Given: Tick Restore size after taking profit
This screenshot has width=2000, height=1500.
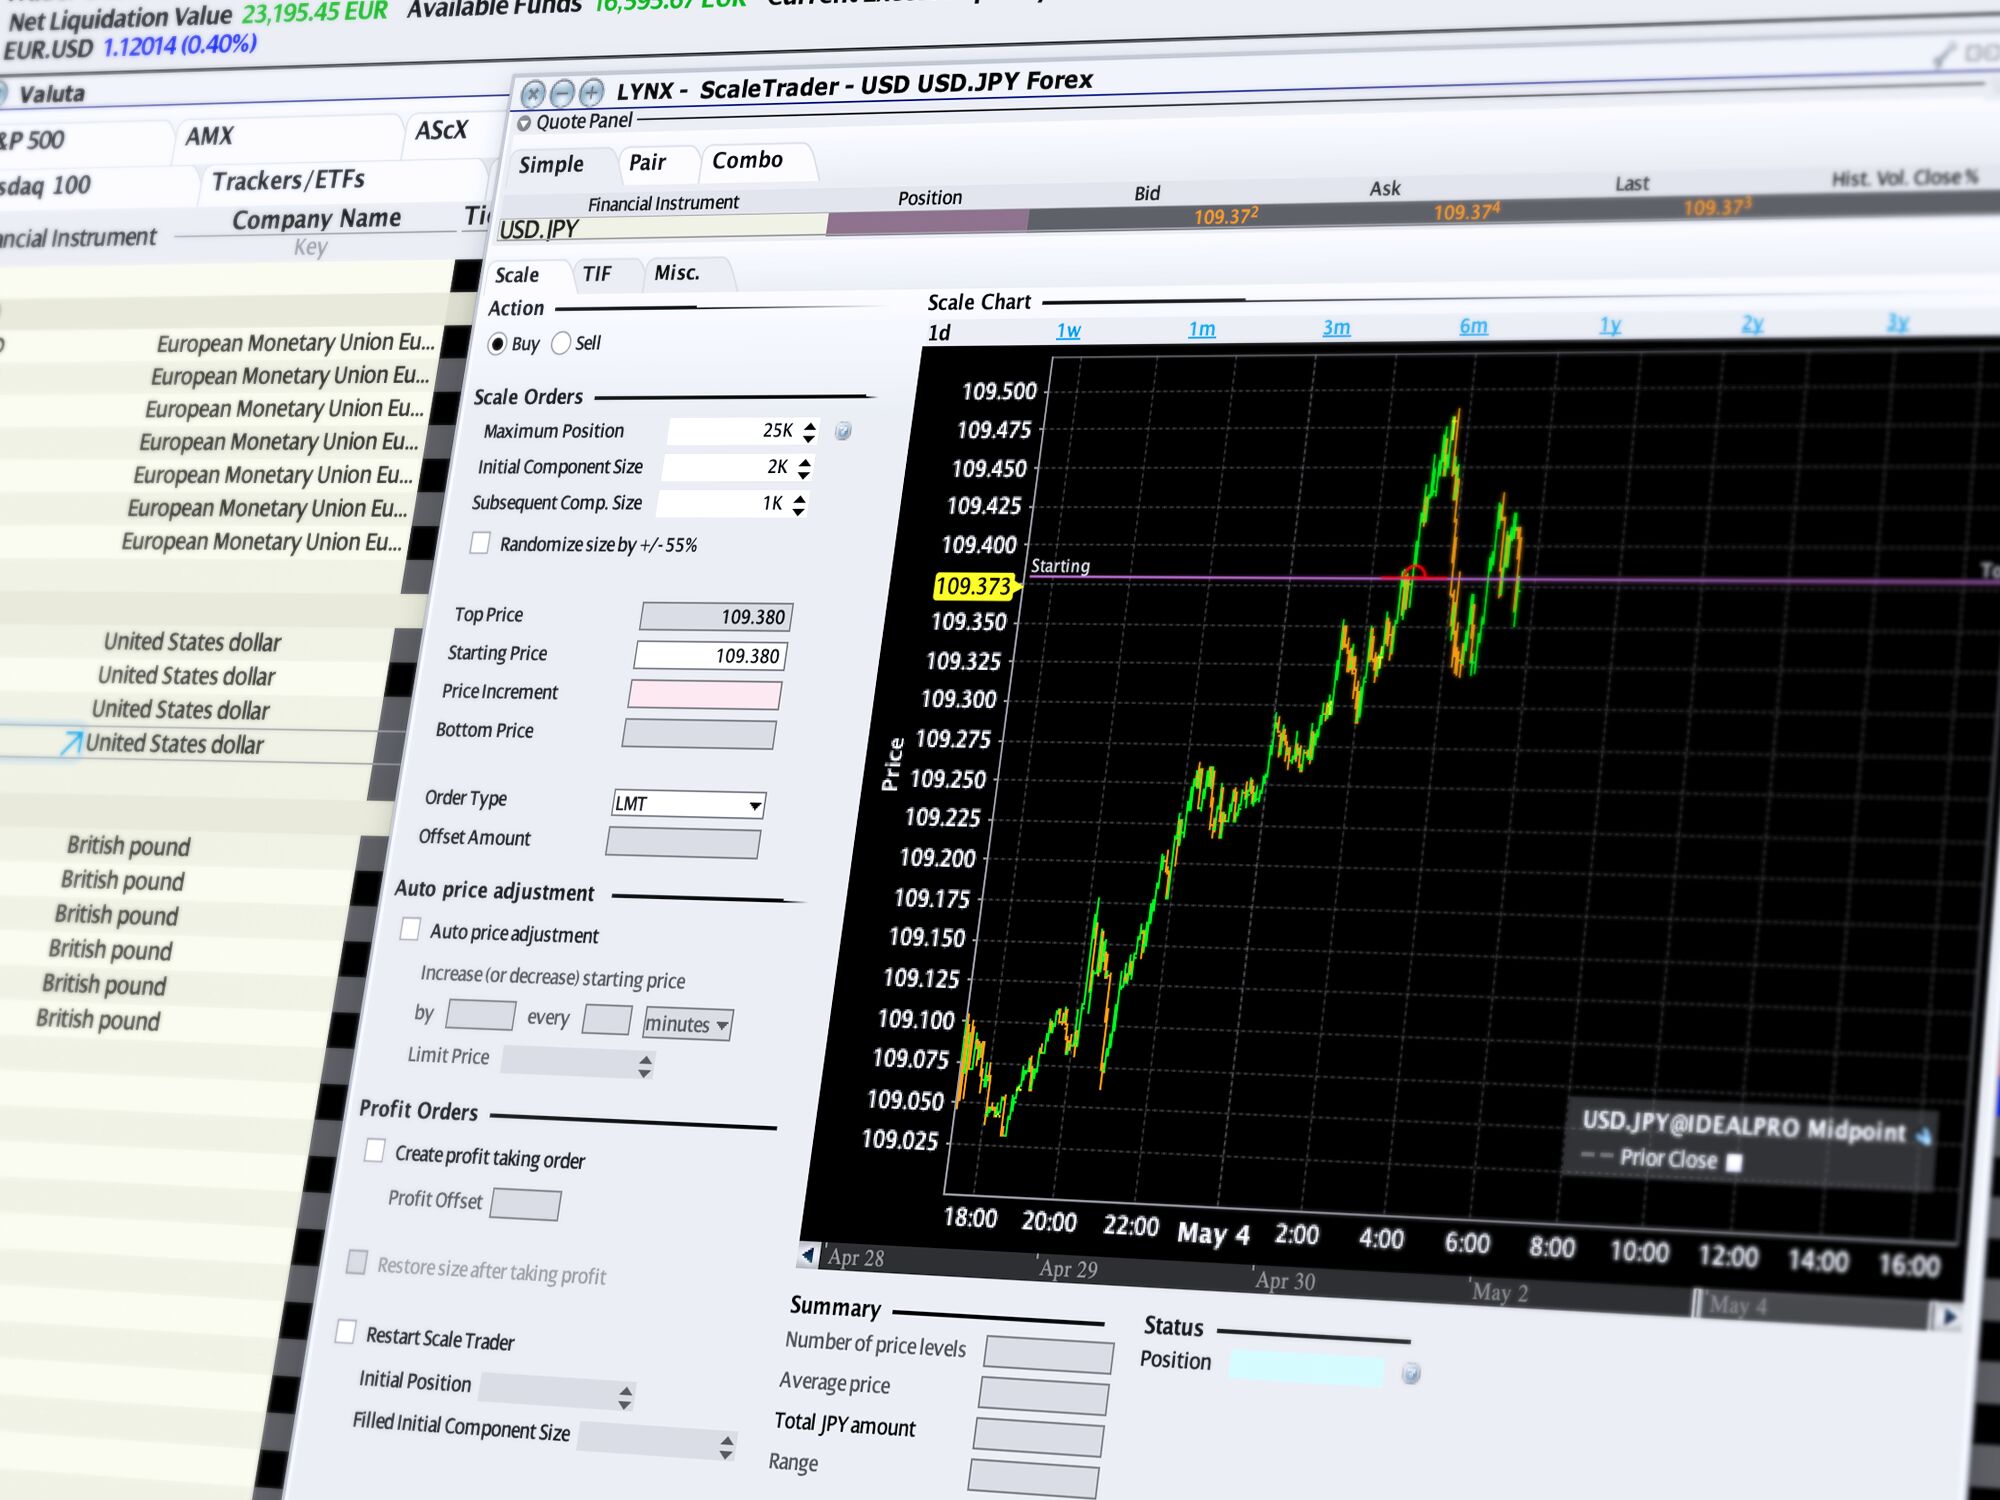Looking at the screenshot, I should pyautogui.click(x=356, y=1262).
